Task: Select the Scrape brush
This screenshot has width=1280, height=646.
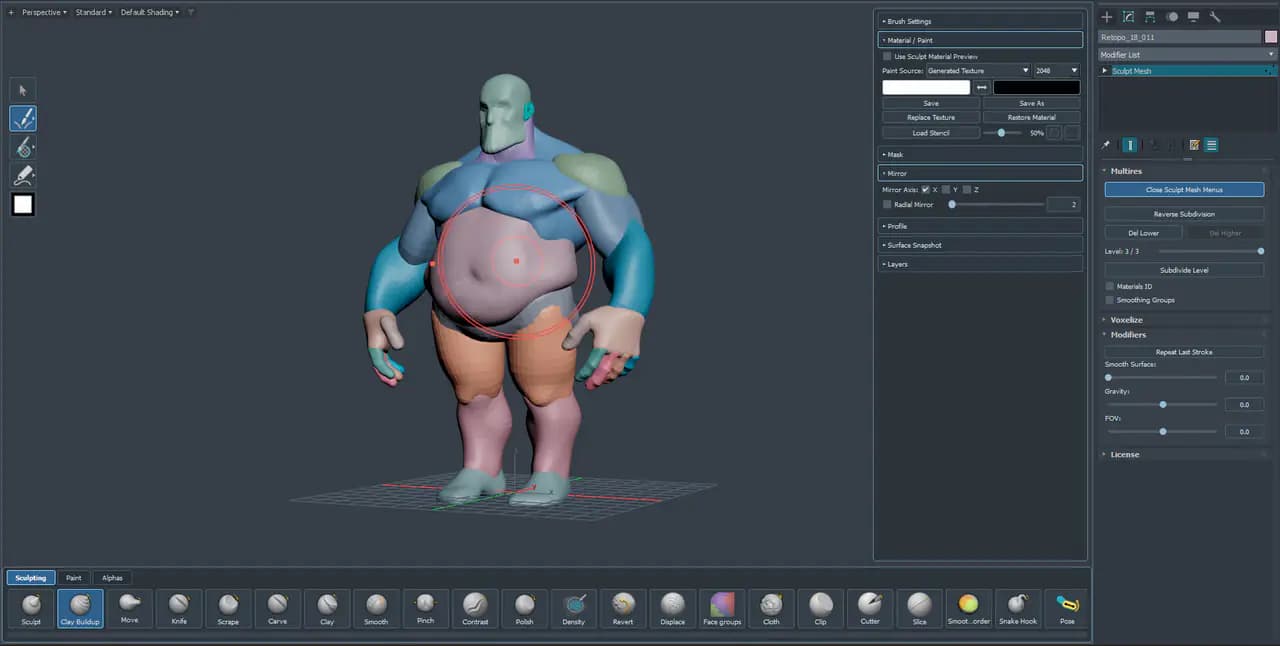Action: tap(228, 608)
